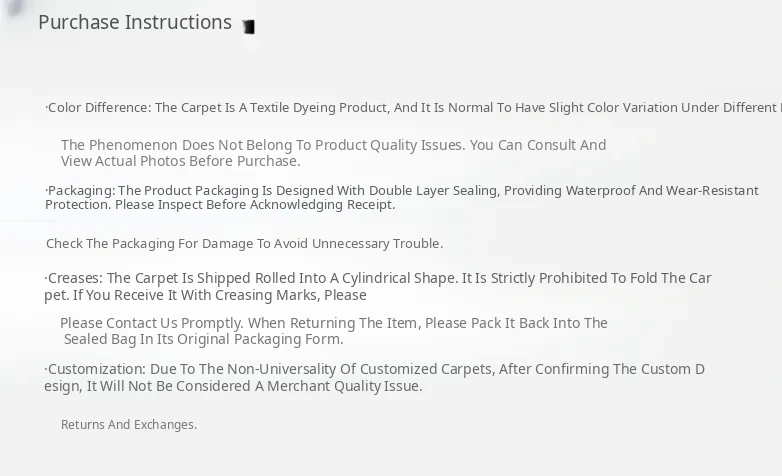Select the Packaging section label
The image size is (782, 476).
click(81, 190)
